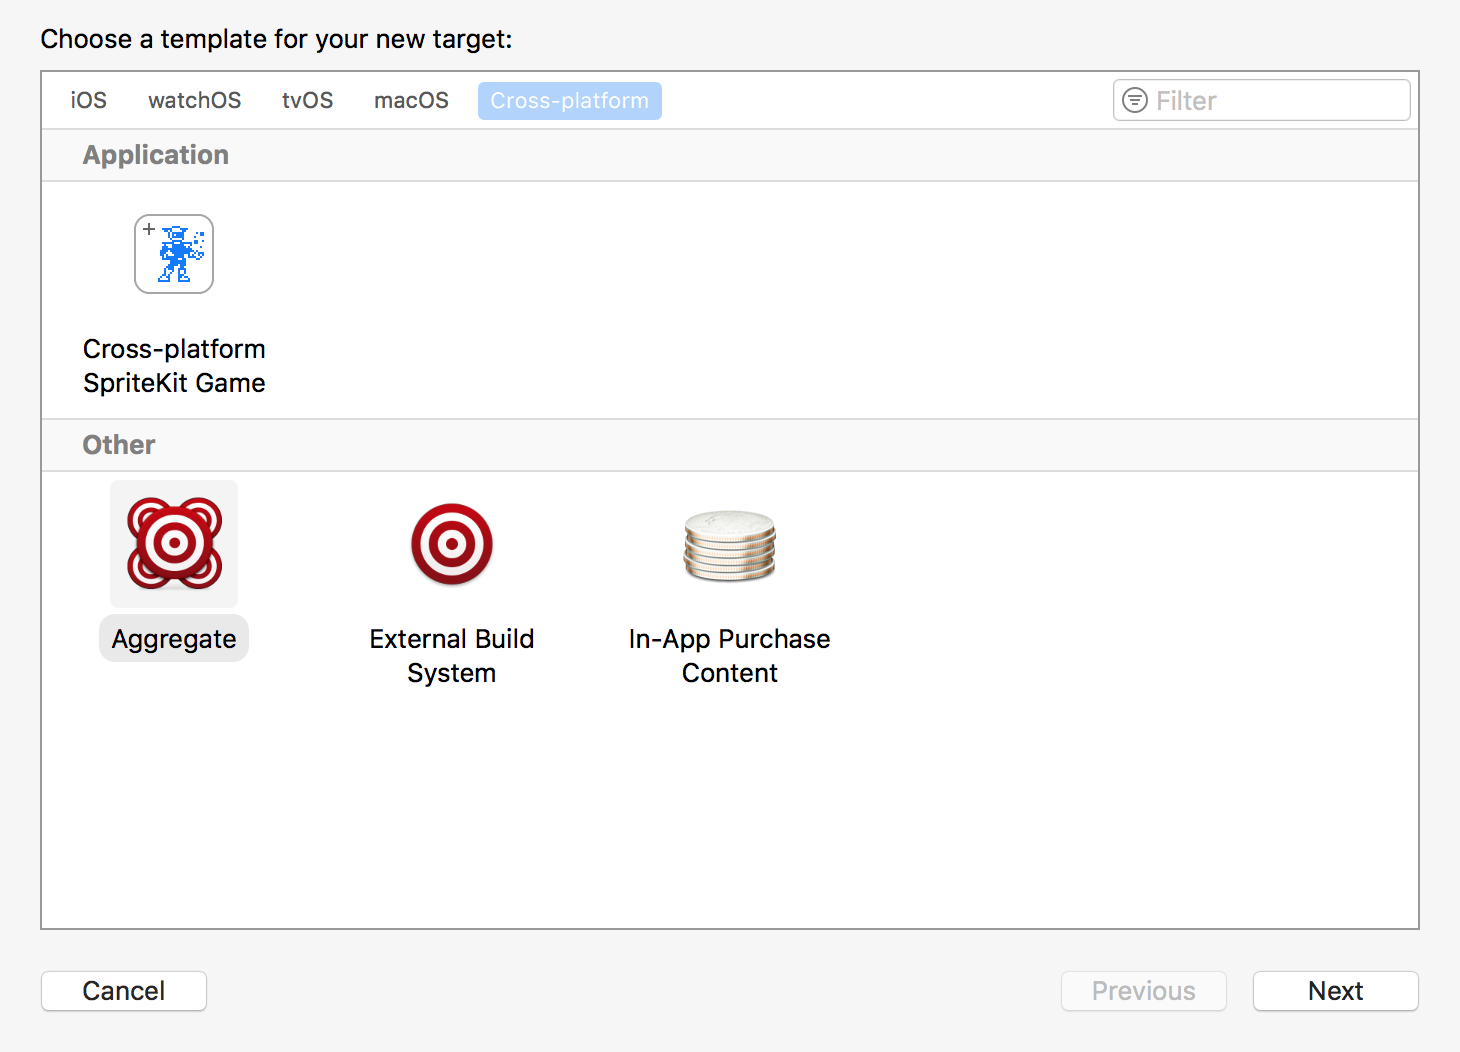The image size is (1460, 1052).
Task: Click the Other section header
Action: [119, 445]
